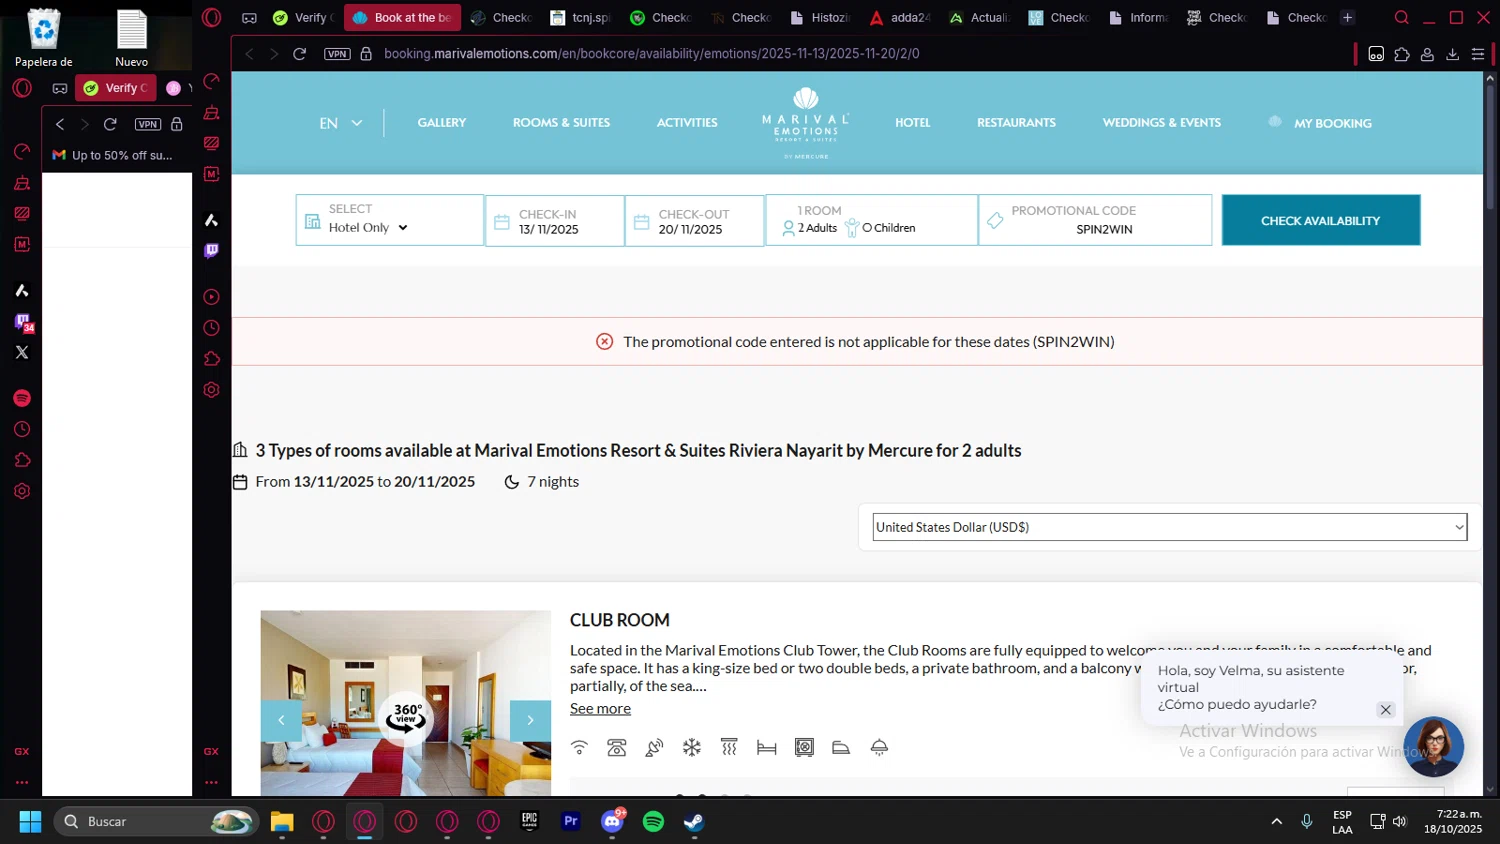Open the Restaurants menu item

pos(1016,123)
